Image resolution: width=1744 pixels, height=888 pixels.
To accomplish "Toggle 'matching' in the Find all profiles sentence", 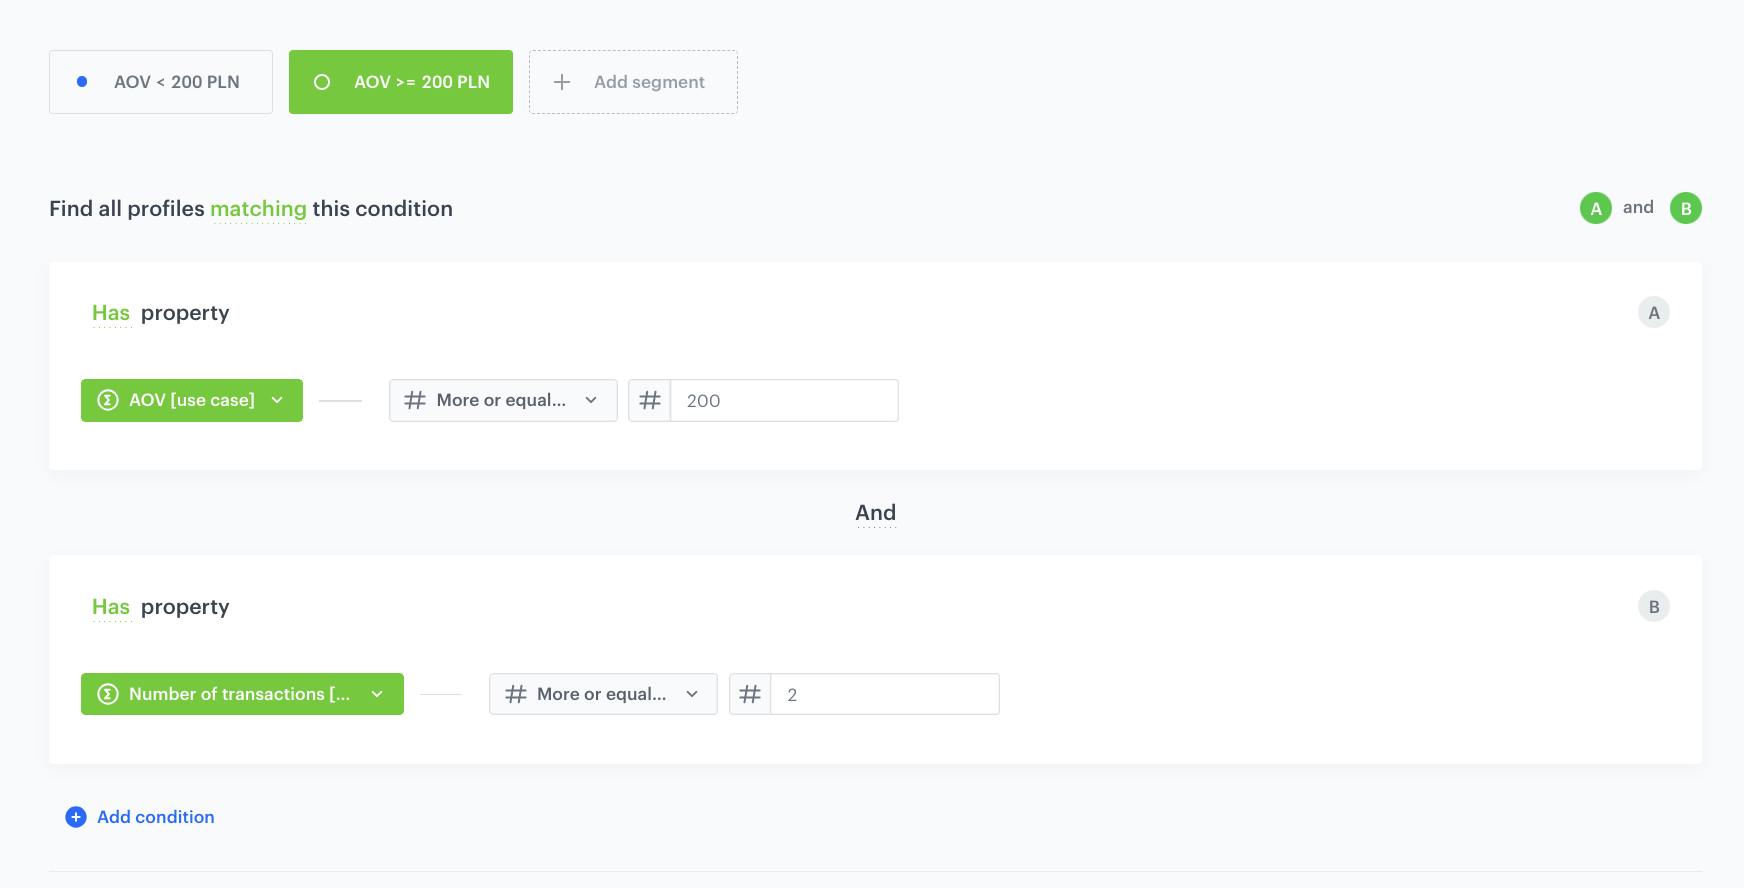I will (x=258, y=209).
